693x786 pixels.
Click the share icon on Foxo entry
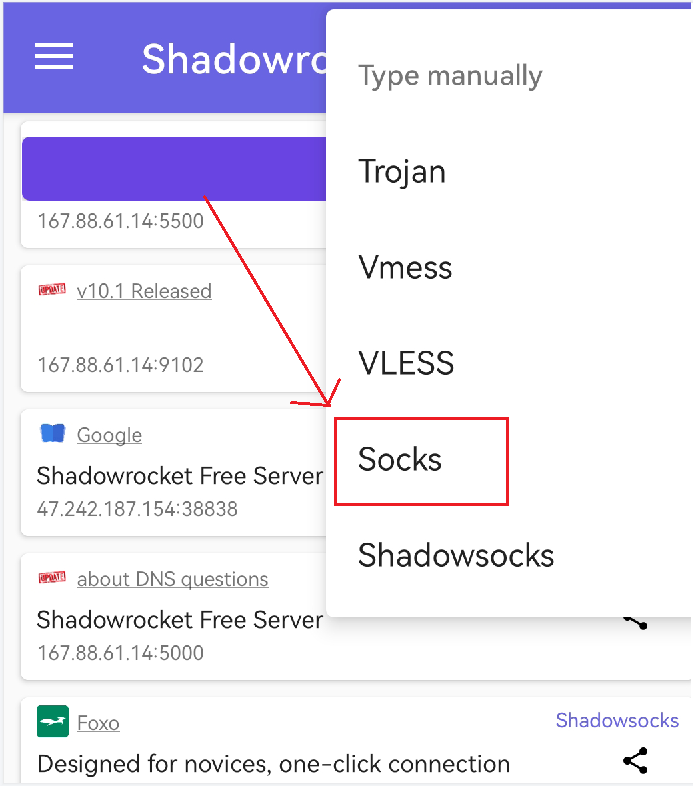pyautogui.click(x=635, y=760)
